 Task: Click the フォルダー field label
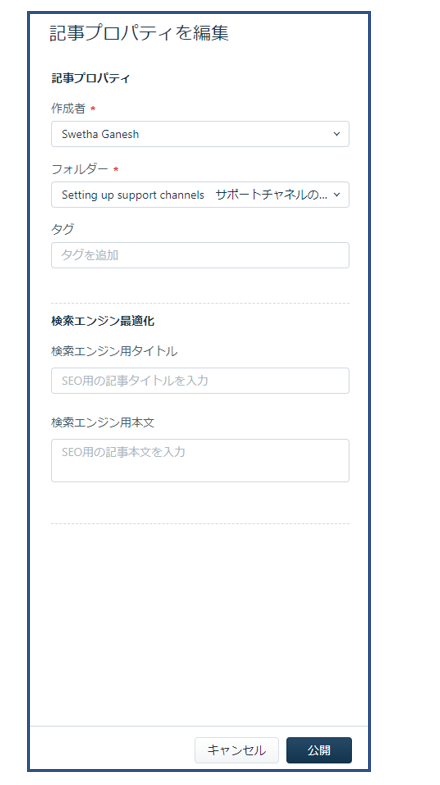point(80,169)
